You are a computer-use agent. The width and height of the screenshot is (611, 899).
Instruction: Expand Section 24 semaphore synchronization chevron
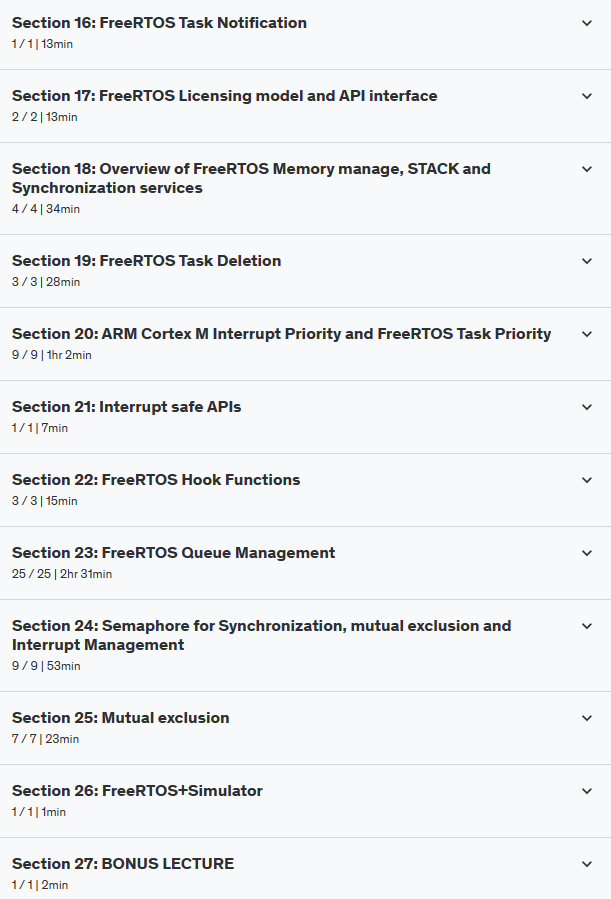pos(587,625)
